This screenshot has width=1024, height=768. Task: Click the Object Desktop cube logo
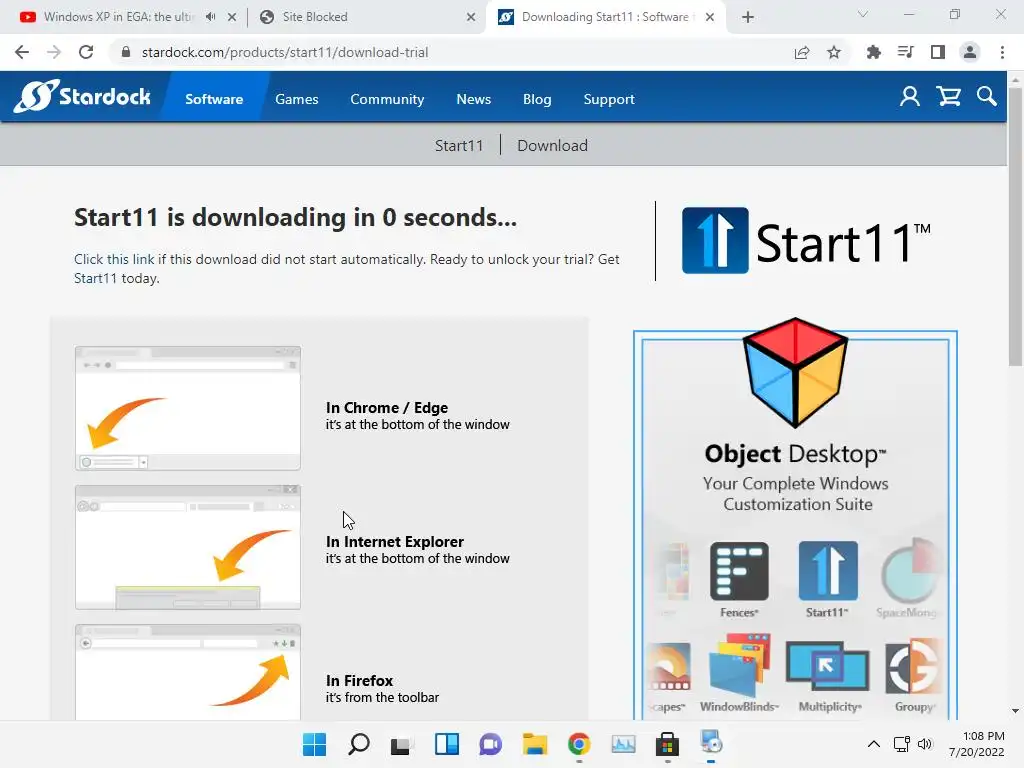coord(795,372)
